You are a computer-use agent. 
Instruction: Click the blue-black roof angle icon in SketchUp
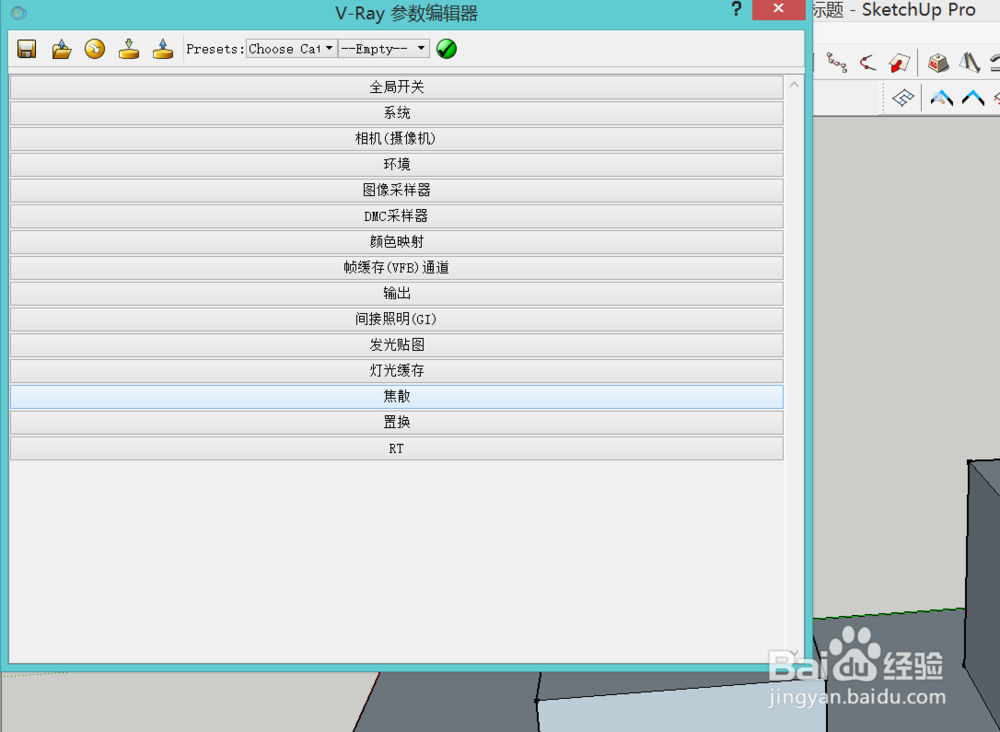[973, 98]
